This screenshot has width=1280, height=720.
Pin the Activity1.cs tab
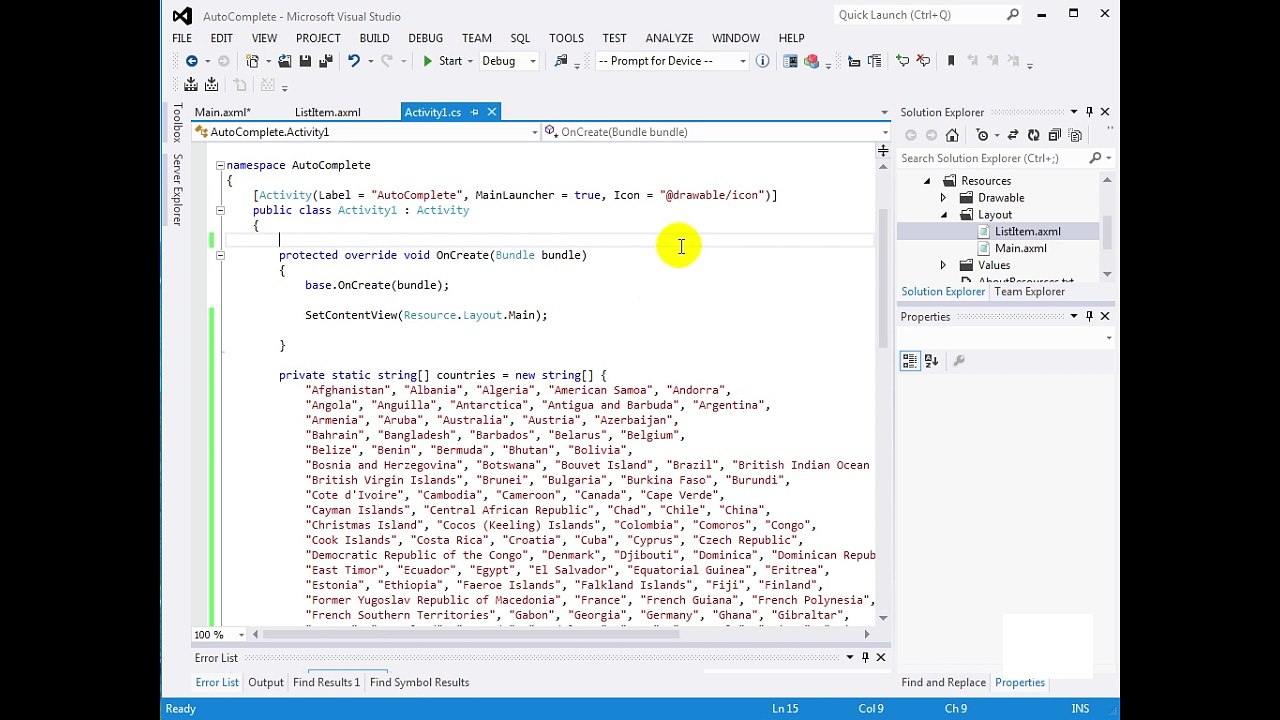tap(474, 112)
